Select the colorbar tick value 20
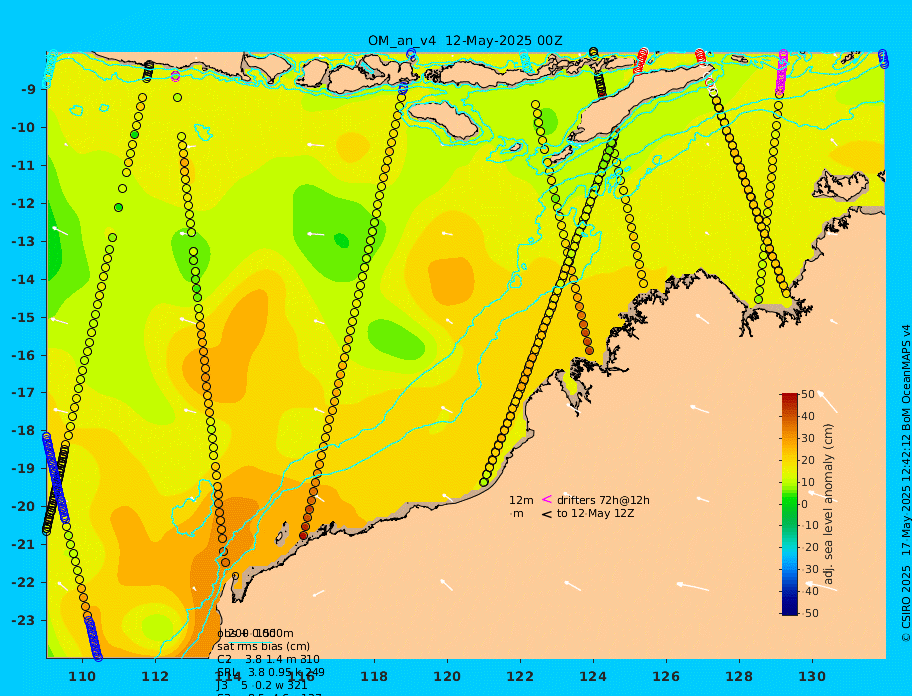Image resolution: width=912 pixels, height=696 pixels. coord(808,461)
